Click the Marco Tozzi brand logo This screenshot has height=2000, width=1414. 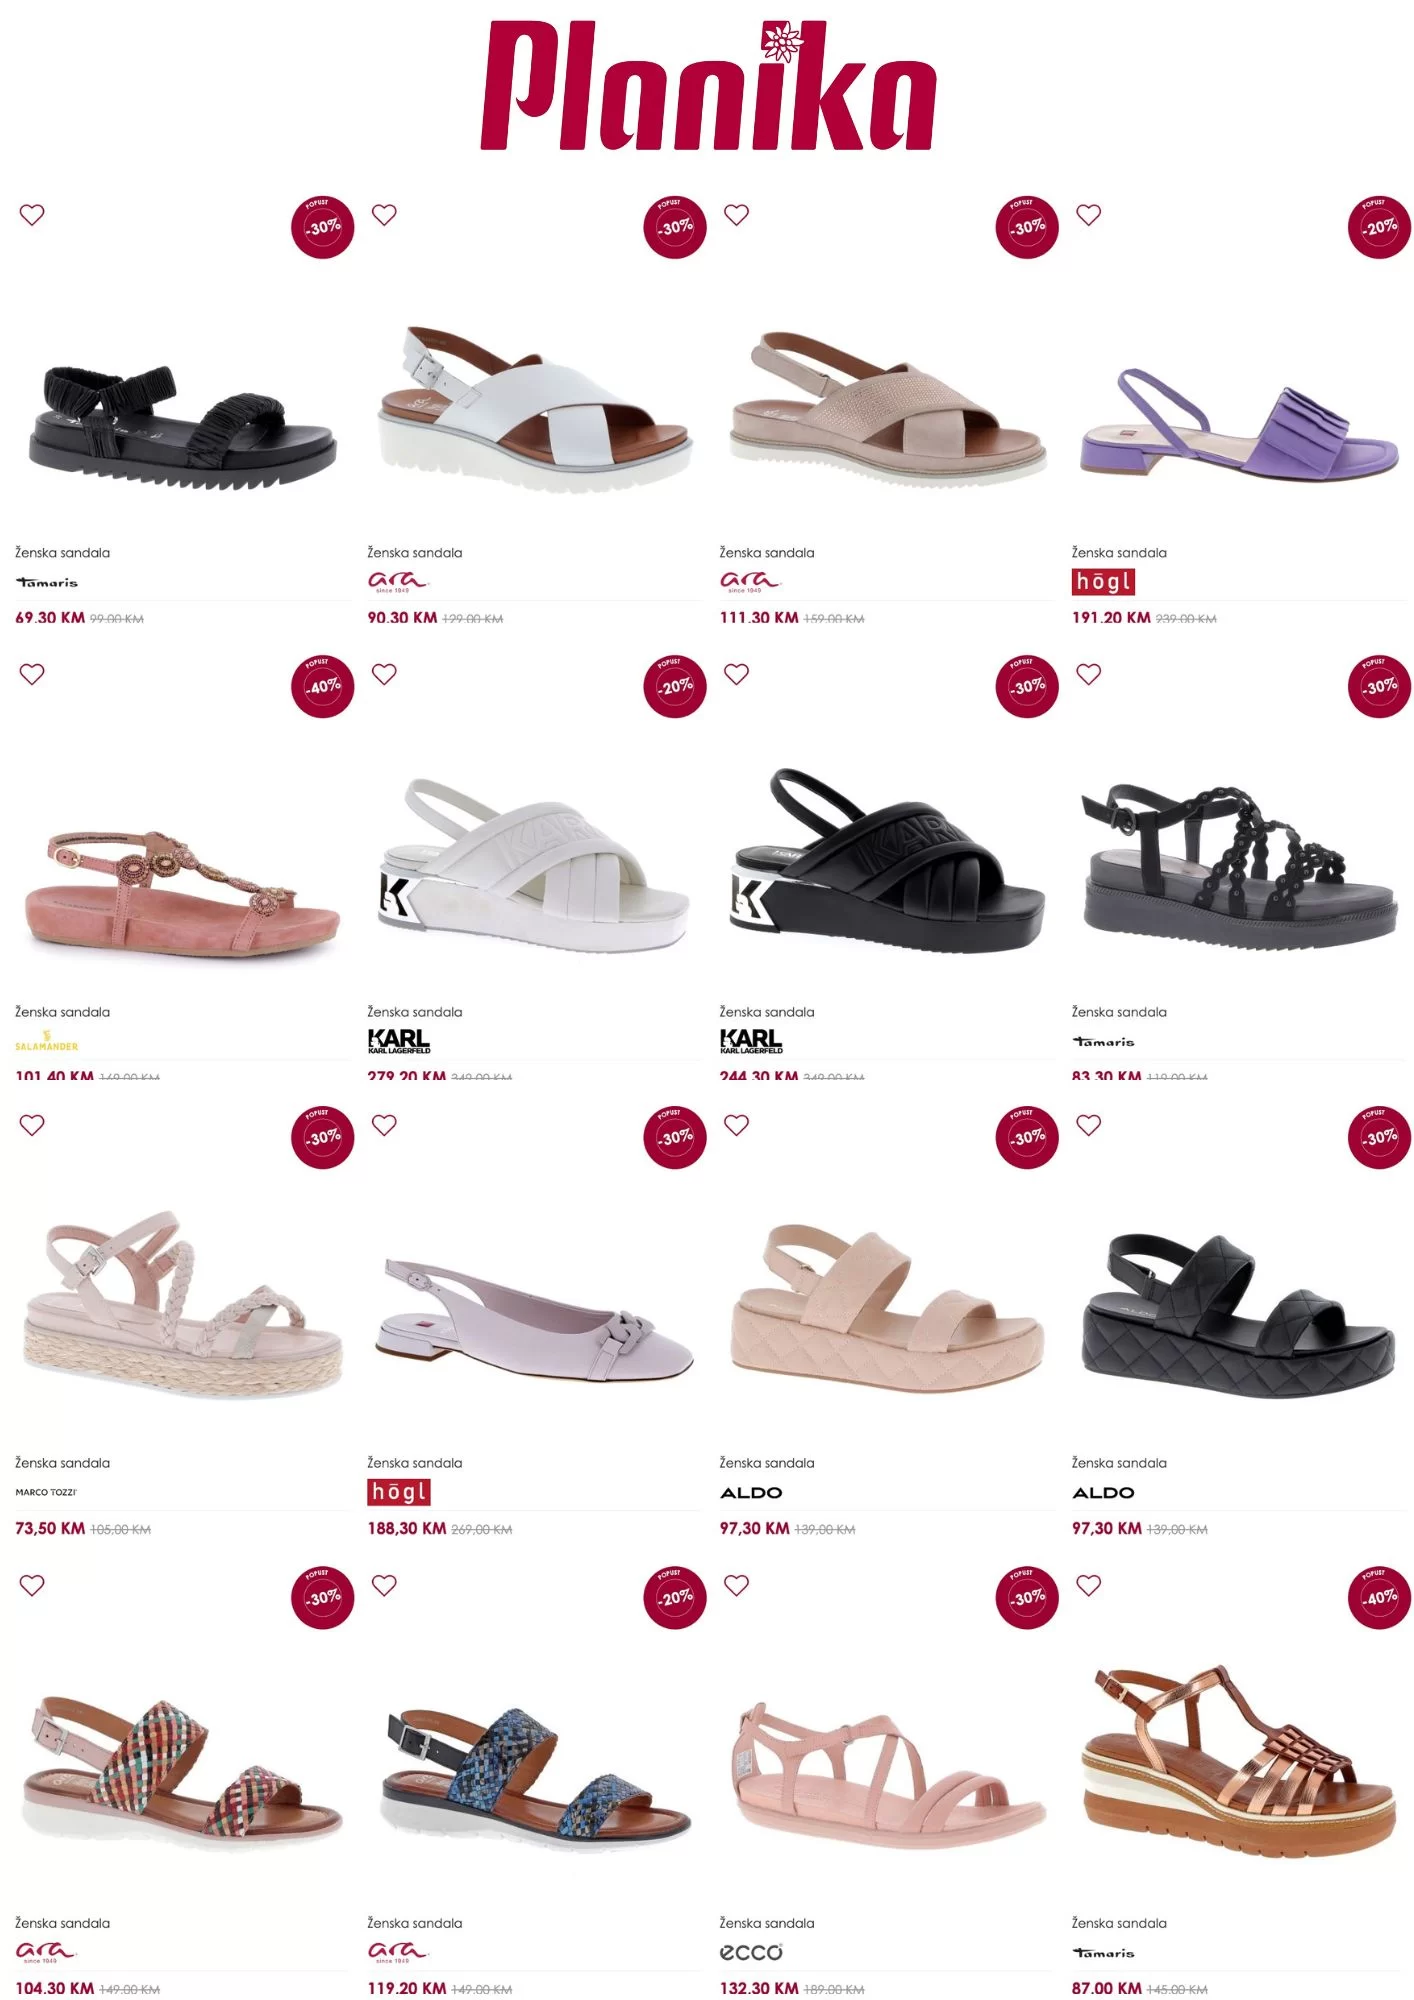(x=46, y=1492)
